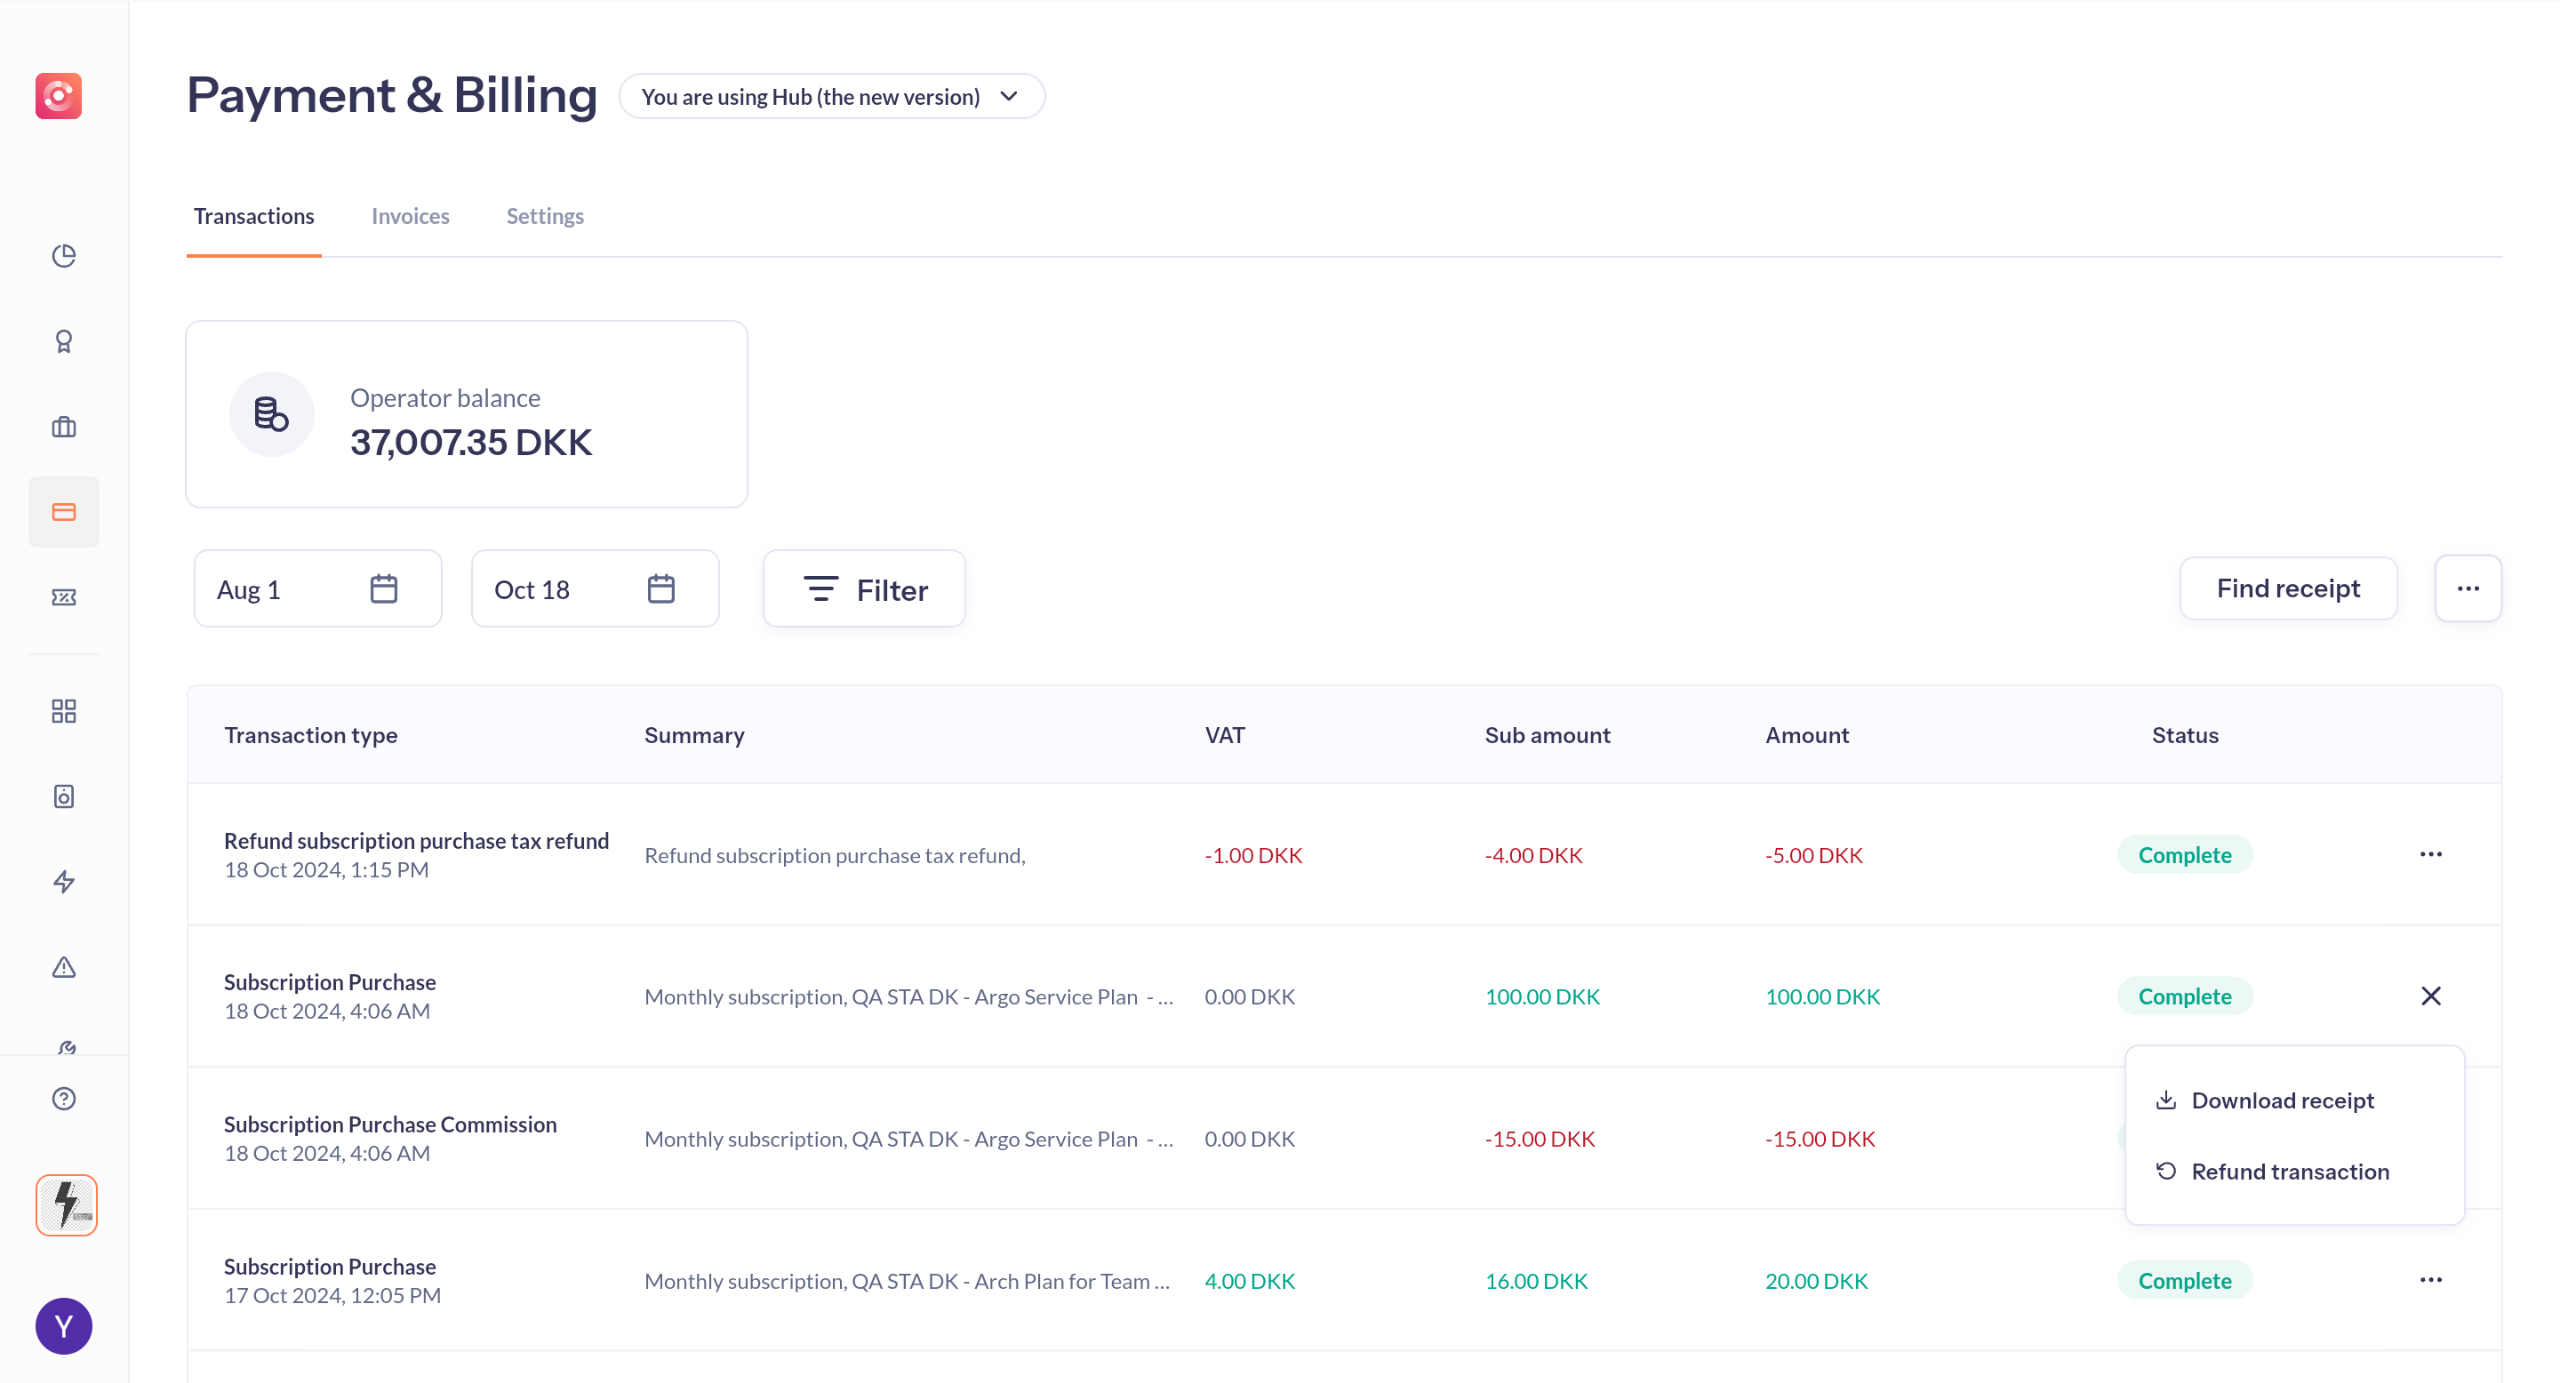Click the Find receipt button
The width and height of the screenshot is (2560, 1383).
coord(2287,588)
